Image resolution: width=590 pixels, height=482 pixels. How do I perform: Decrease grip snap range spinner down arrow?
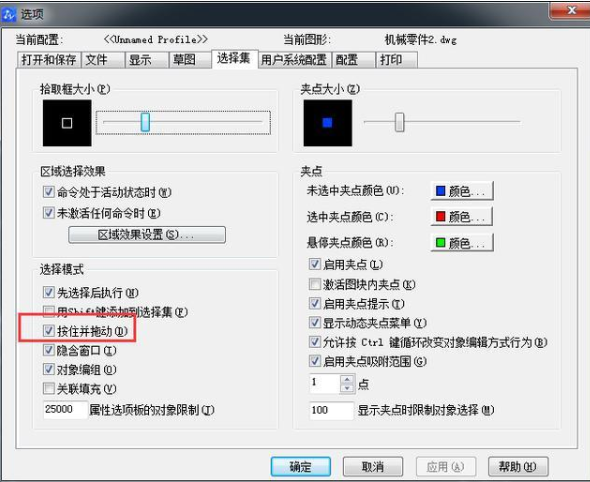point(347,388)
